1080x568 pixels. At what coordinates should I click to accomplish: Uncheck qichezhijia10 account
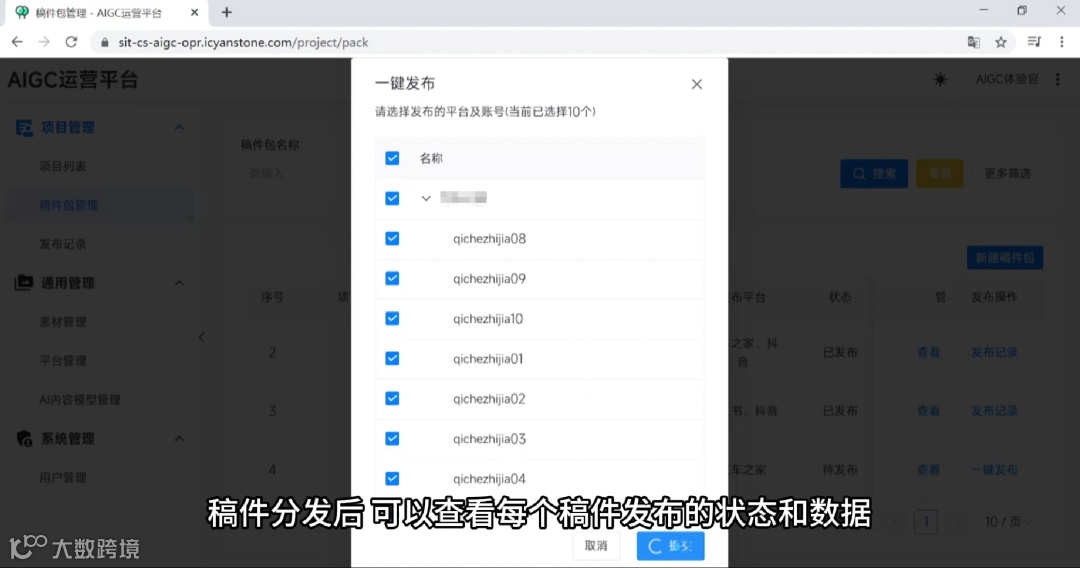[392, 318]
